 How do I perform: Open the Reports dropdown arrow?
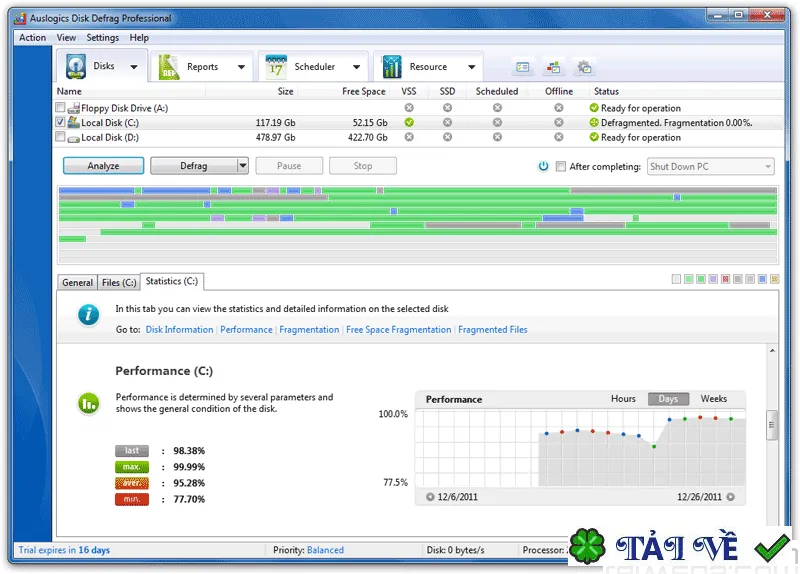[241, 67]
